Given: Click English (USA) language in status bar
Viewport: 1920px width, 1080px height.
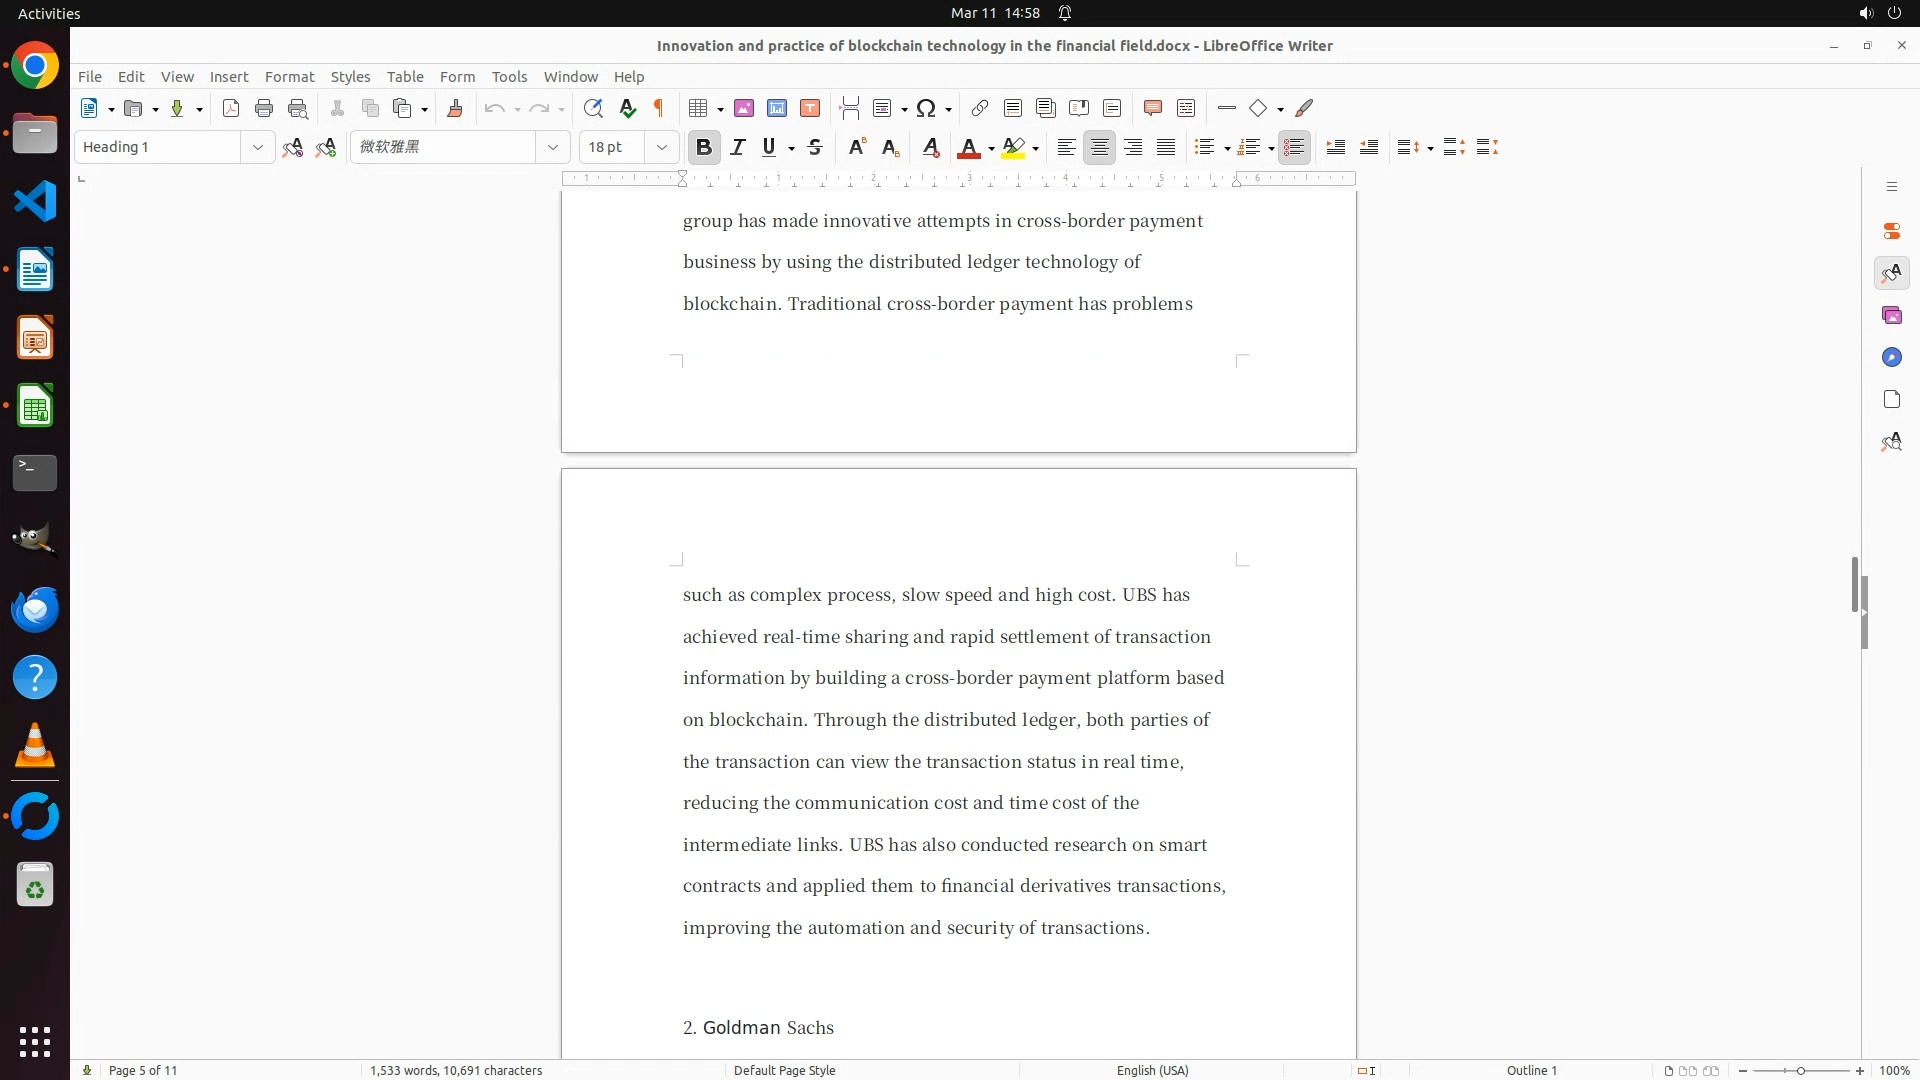Looking at the screenshot, I should pyautogui.click(x=1152, y=1070).
